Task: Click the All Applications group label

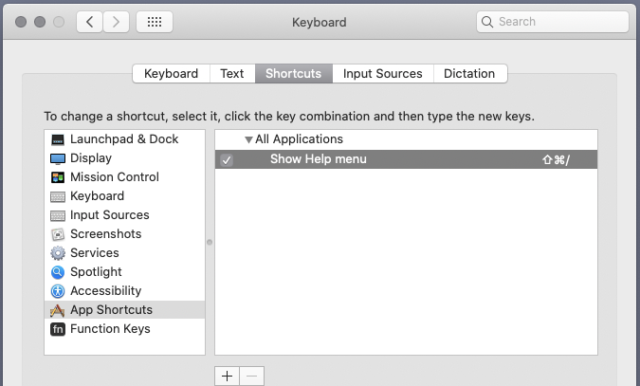Action: coord(299,139)
